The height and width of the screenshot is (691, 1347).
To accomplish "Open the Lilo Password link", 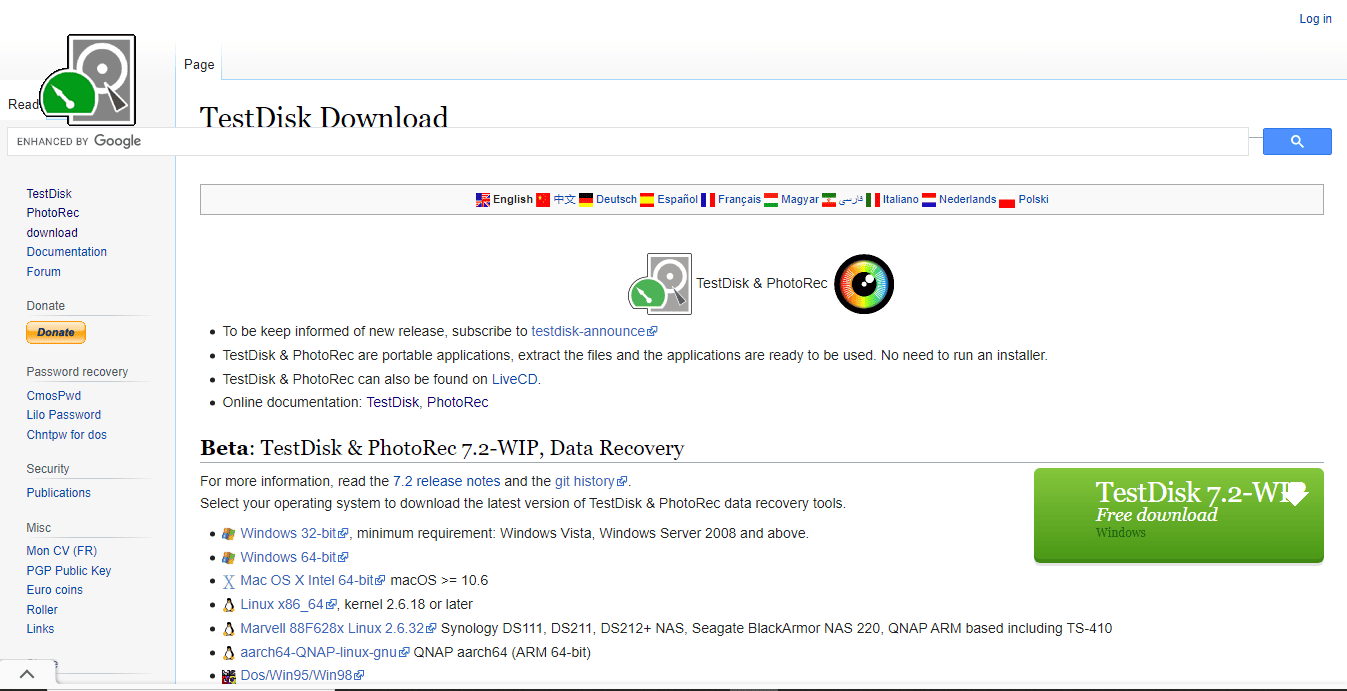I will click(x=64, y=415).
